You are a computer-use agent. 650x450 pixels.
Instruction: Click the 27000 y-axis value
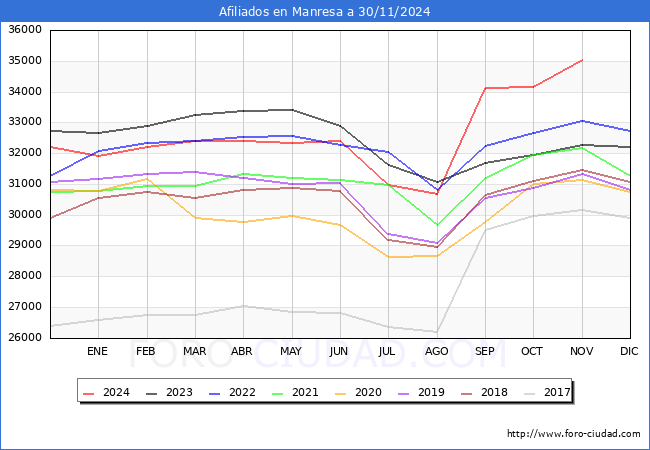[25, 307]
